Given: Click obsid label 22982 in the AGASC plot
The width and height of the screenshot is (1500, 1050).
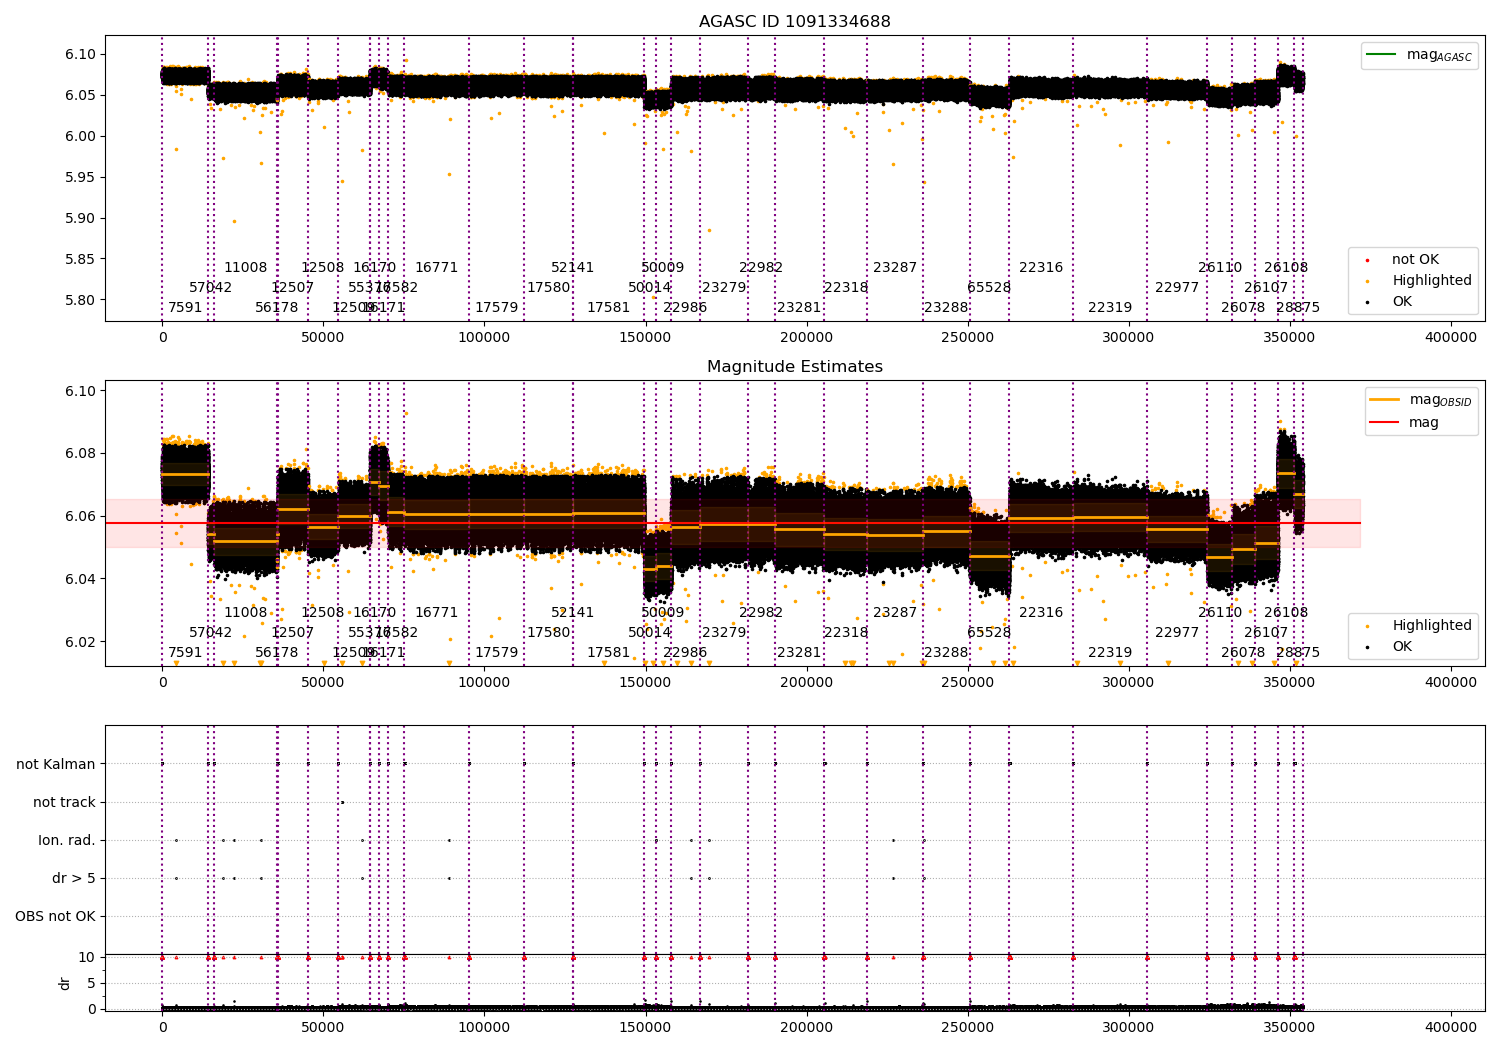Looking at the screenshot, I should 760,267.
